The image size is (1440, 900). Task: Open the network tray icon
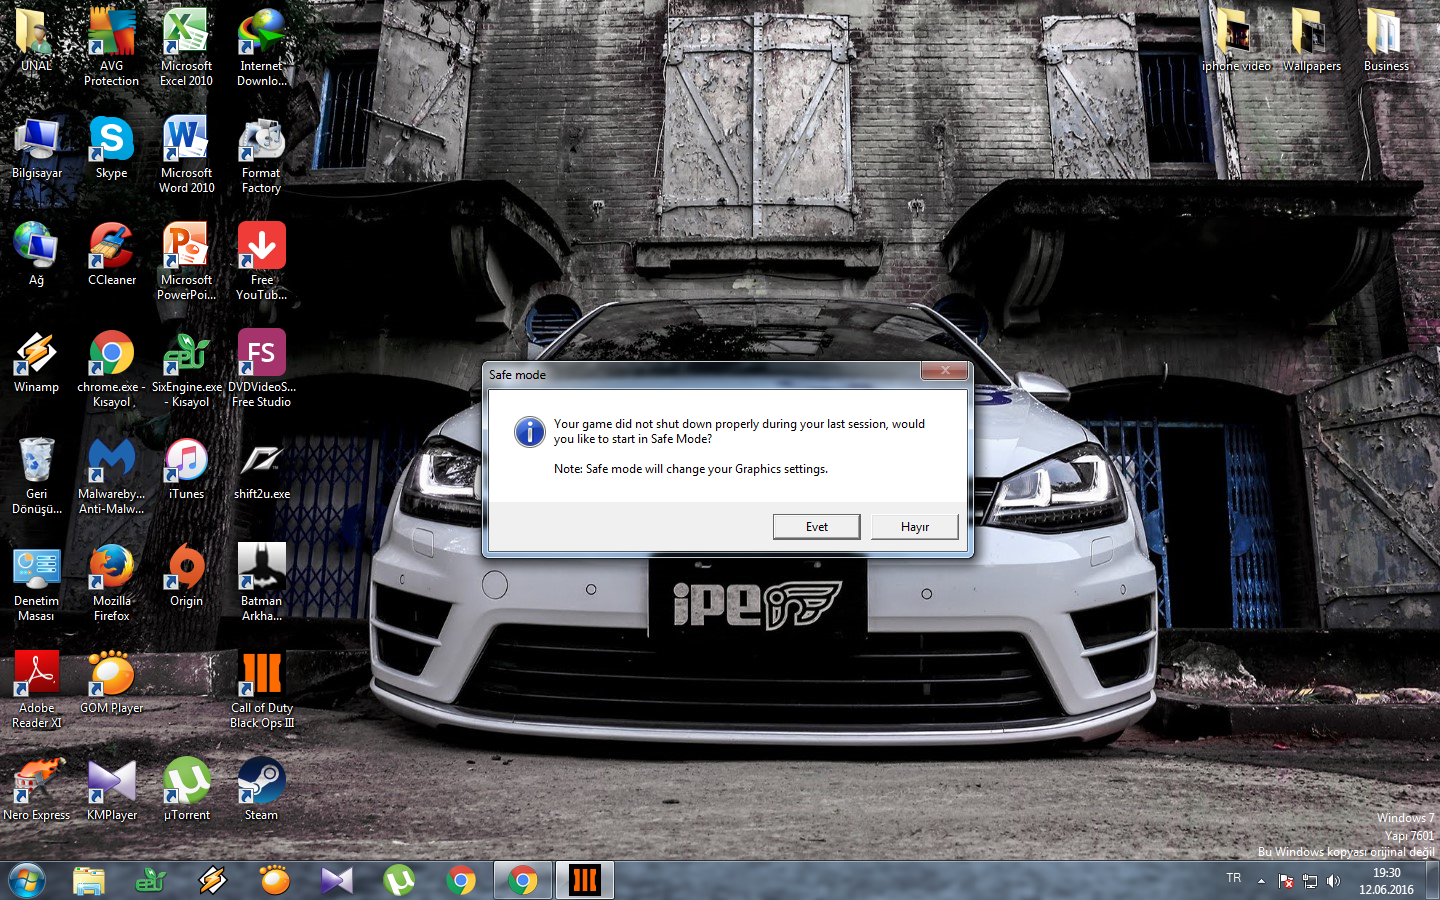pos(1310,881)
